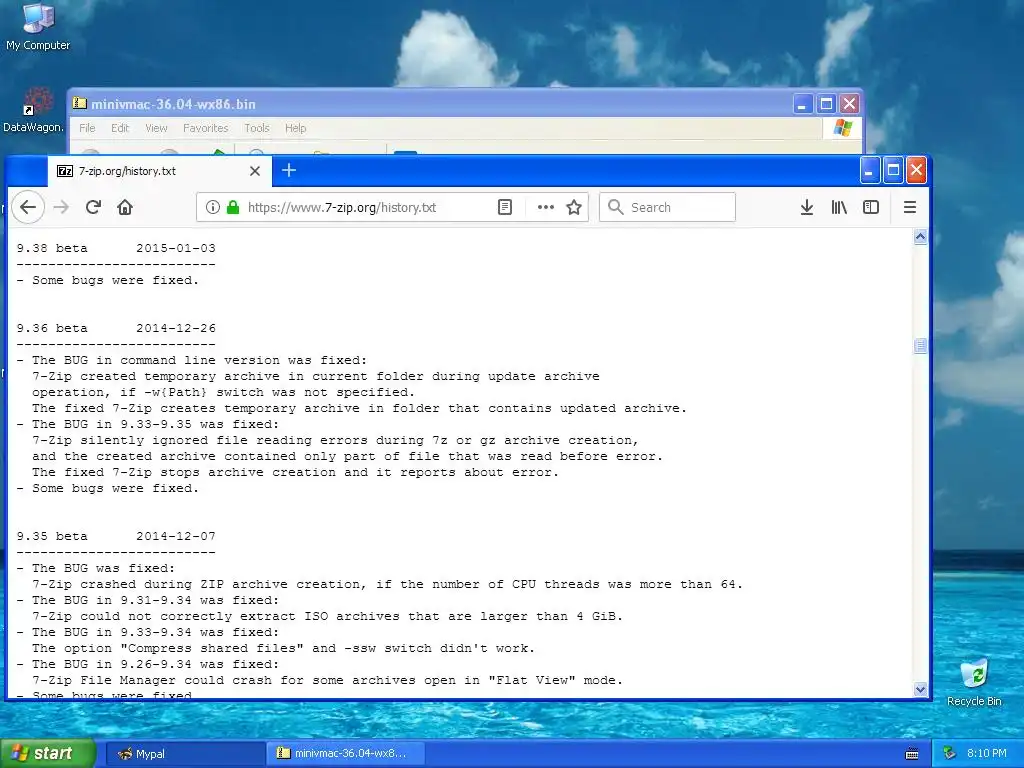Open Tools menu in minivmac window

(257, 128)
